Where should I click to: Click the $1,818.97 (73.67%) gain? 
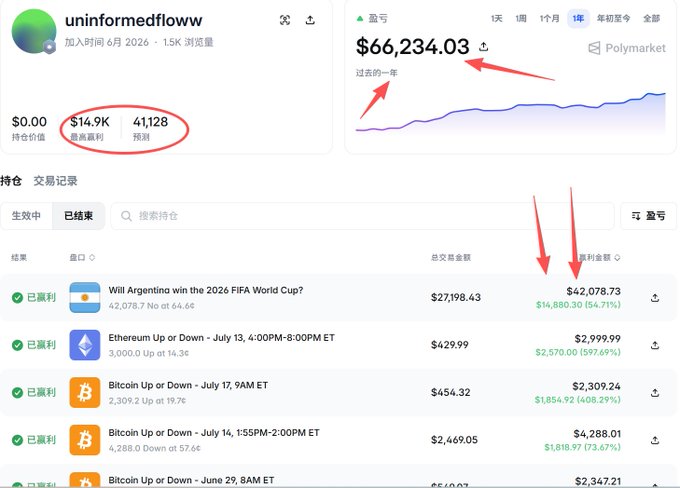582,447
